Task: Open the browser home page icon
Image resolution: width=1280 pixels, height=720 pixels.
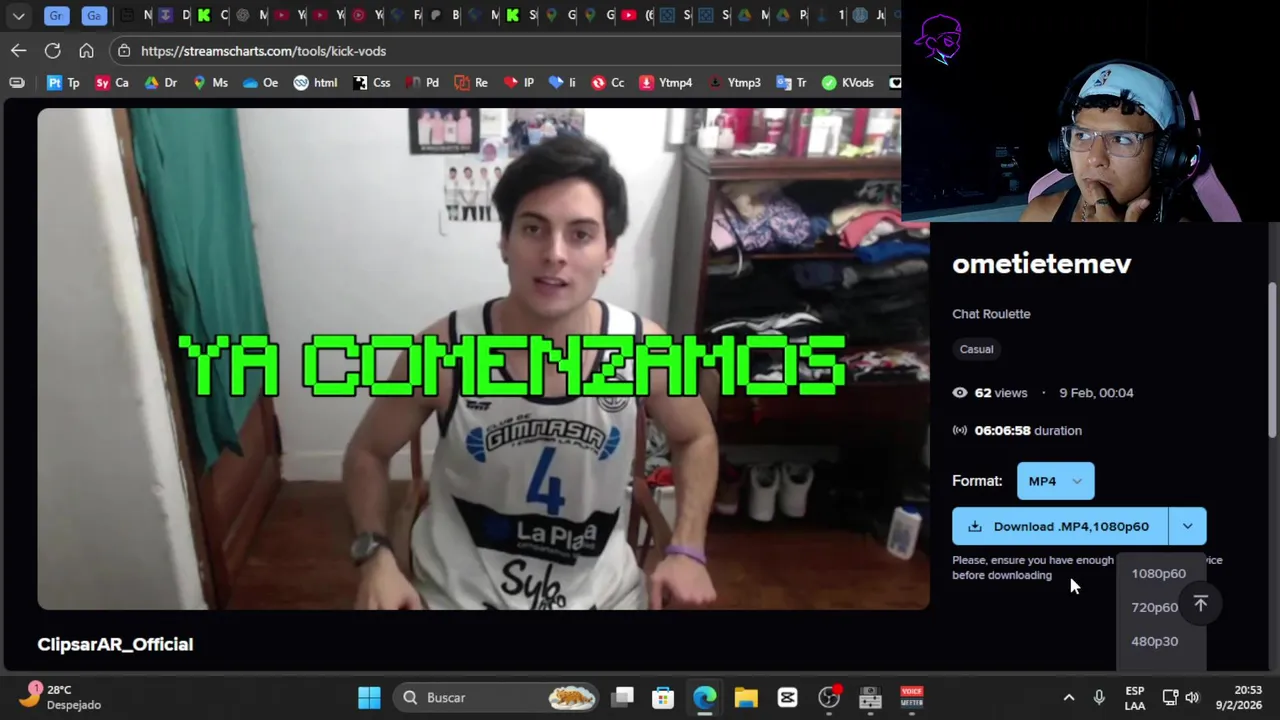Action: click(87, 50)
